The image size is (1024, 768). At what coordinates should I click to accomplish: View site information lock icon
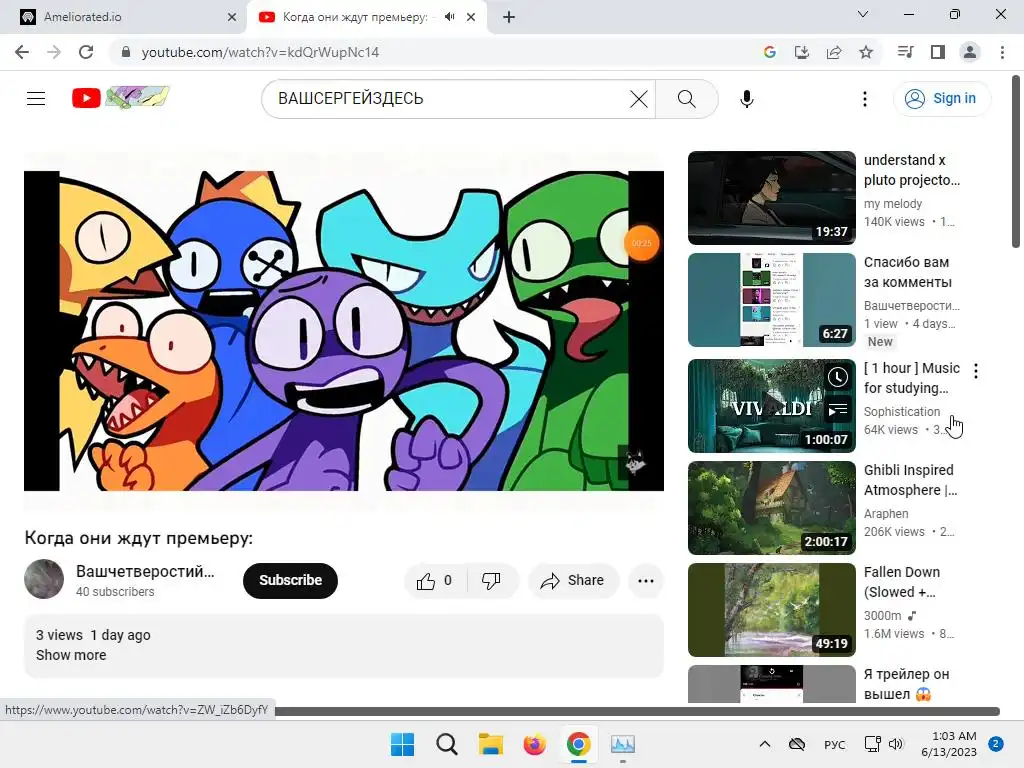coord(126,52)
